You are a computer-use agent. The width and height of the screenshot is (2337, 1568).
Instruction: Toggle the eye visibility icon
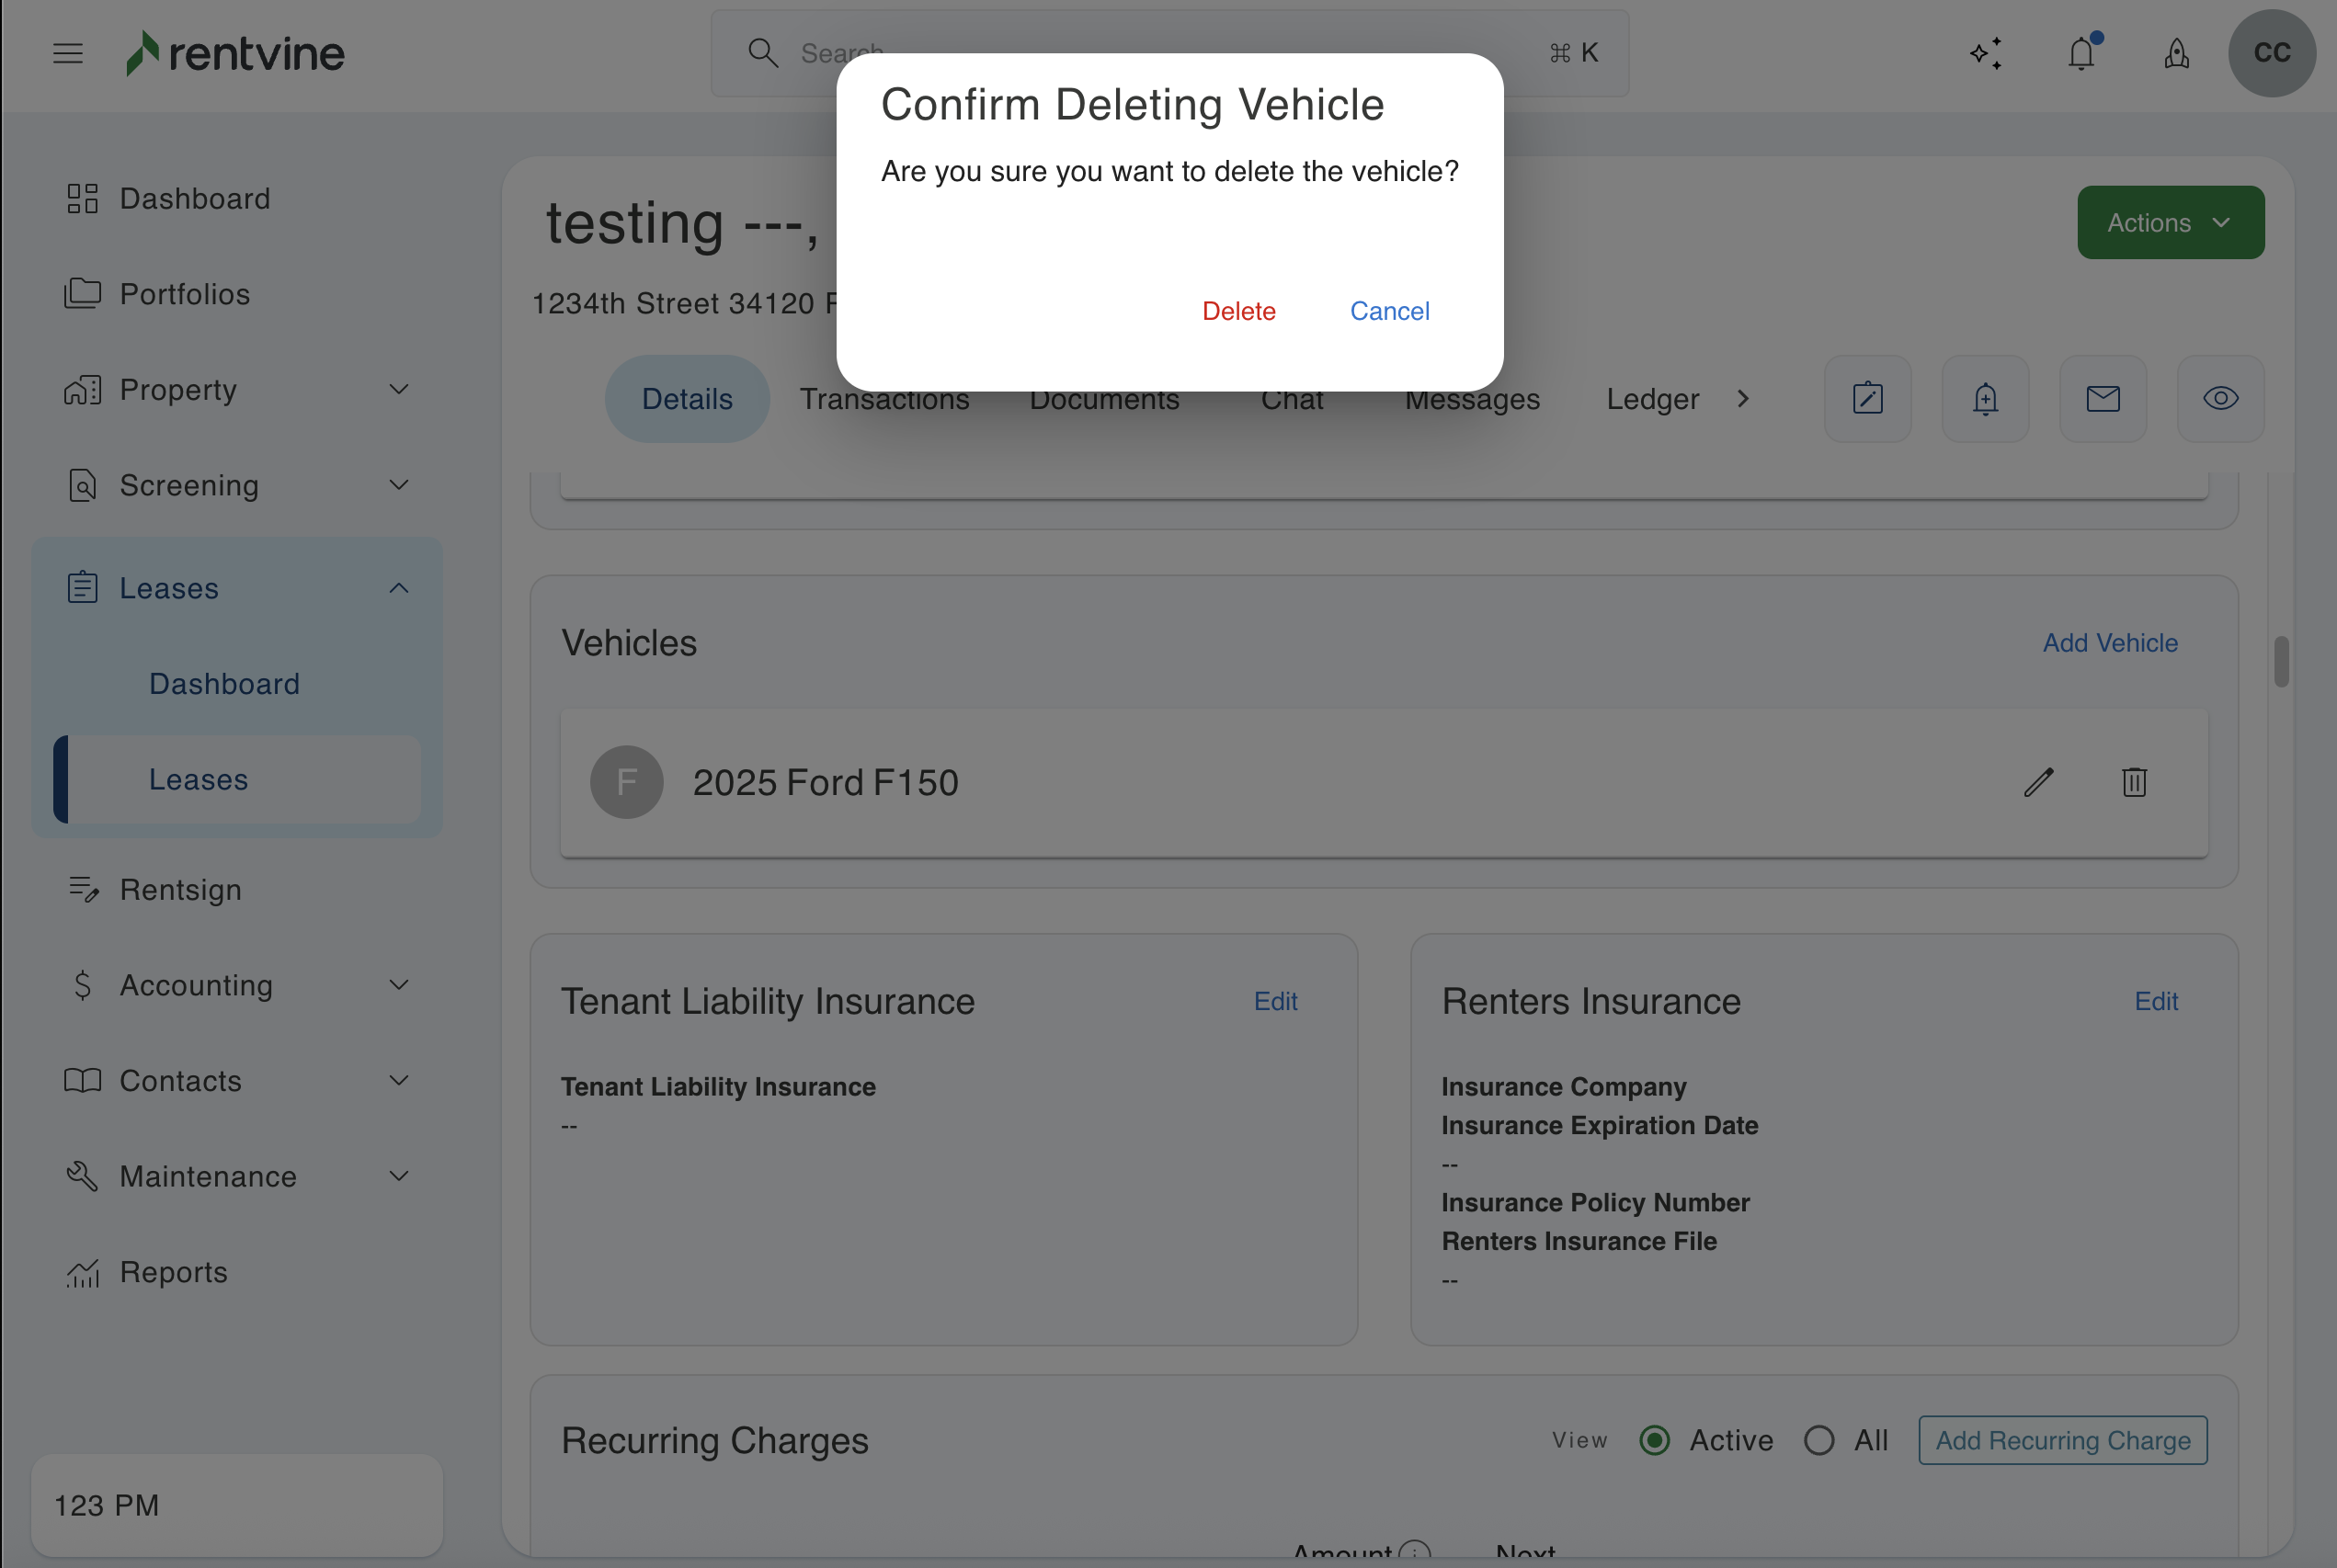(2220, 399)
